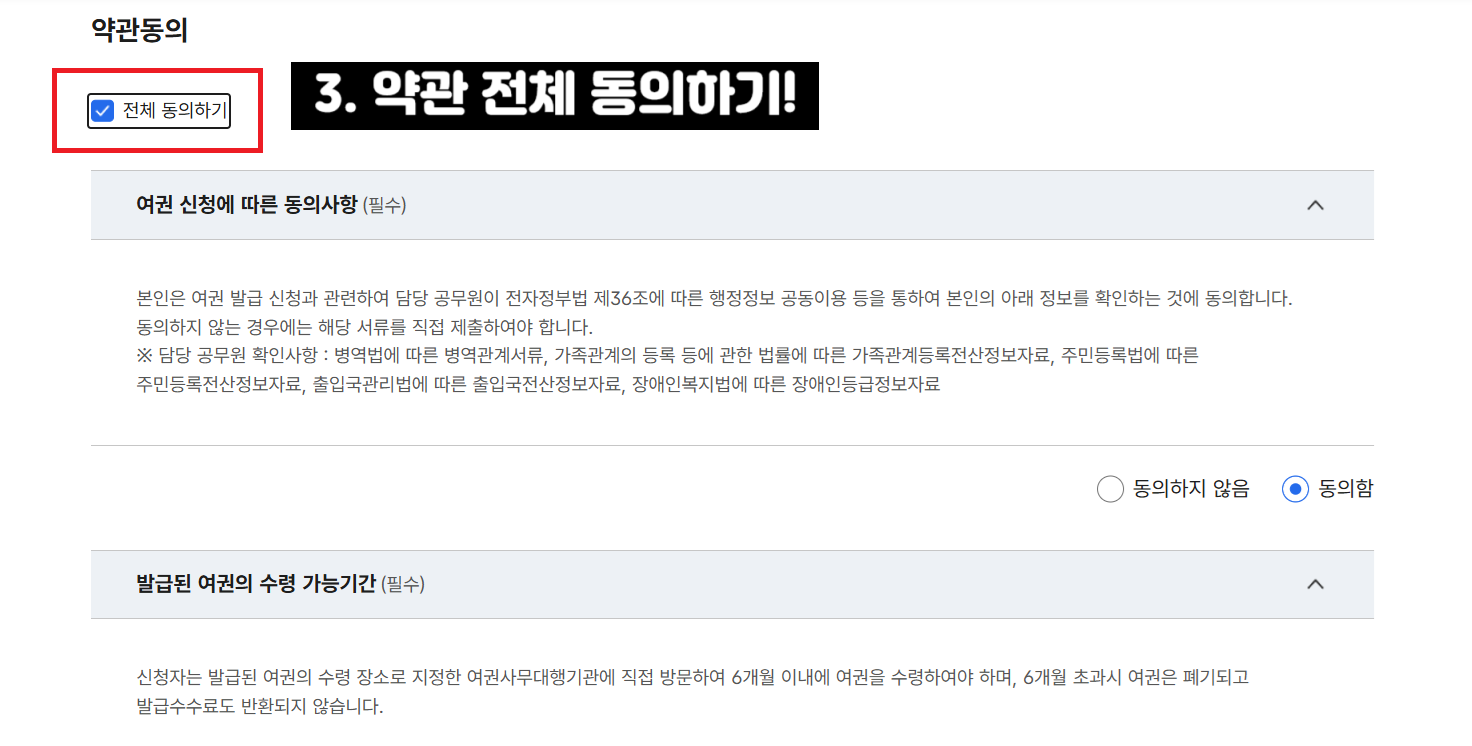The width and height of the screenshot is (1472, 746).
Task: Select the 동의하지 않음 radio button
Action: pos(1110,489)
